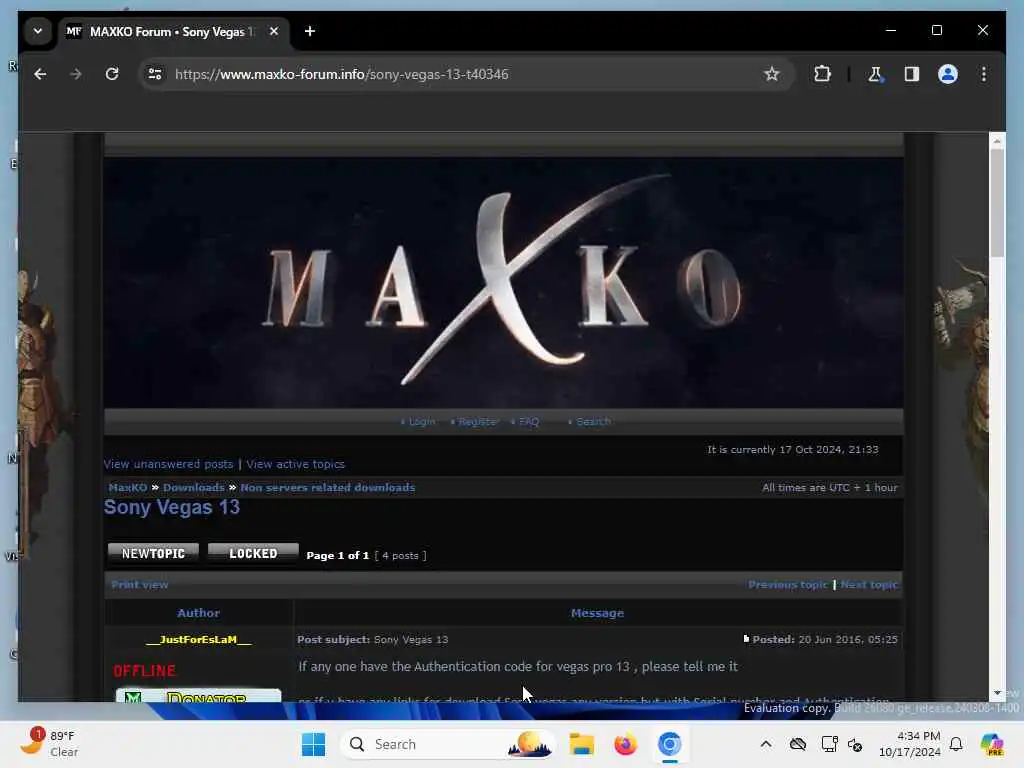Screen dimensions: 1024x768
Task: Open View active topics link
Action: pos(295,464)
